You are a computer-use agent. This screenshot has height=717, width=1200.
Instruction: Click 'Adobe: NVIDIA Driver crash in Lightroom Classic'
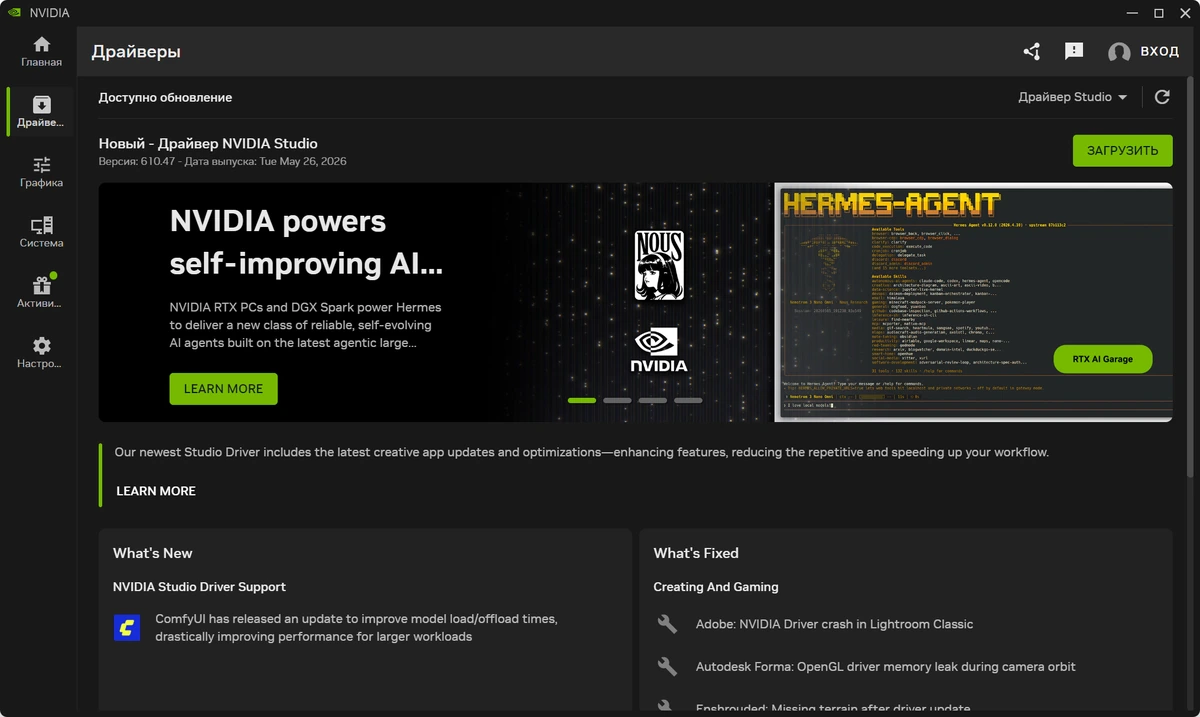[834, 624]
